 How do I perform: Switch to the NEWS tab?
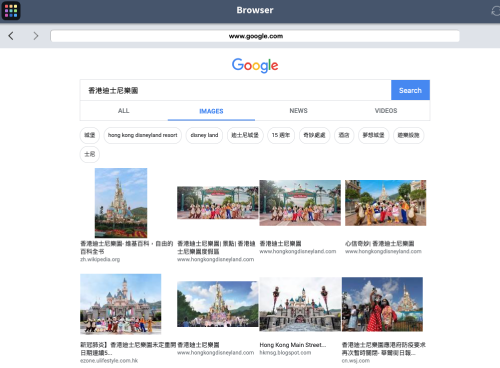pos(298,111)
